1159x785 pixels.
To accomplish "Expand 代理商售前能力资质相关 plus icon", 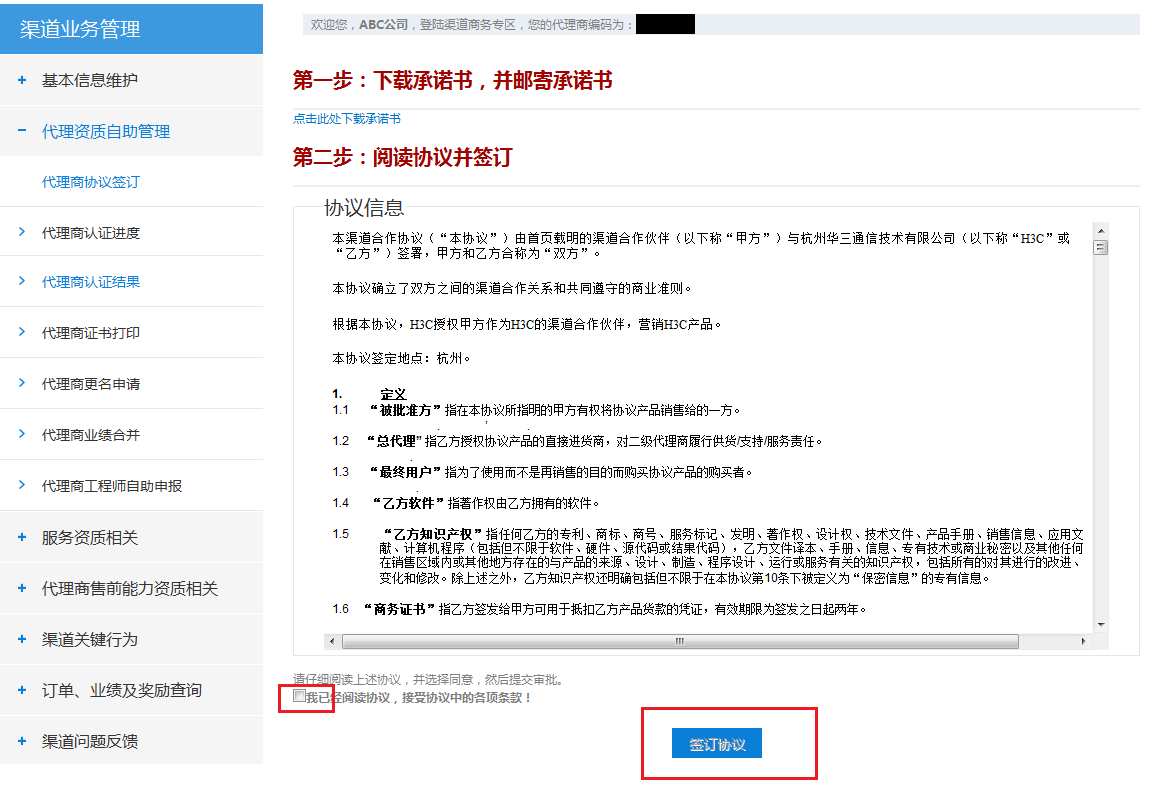I will coord(22,588).
